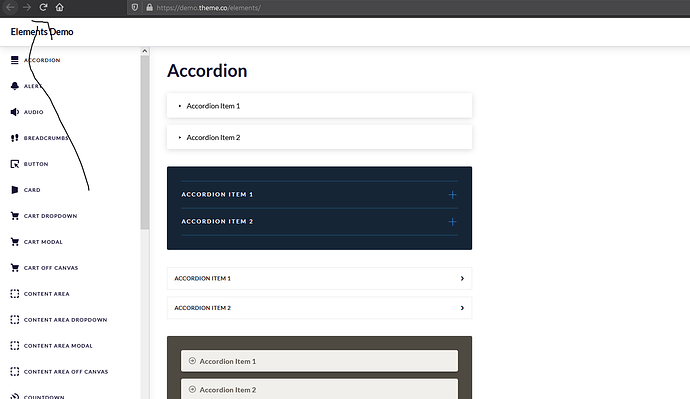Expand brown panel Accordion Item 1
The height and width of the screenshot is (399, 690).
point(319,361)
